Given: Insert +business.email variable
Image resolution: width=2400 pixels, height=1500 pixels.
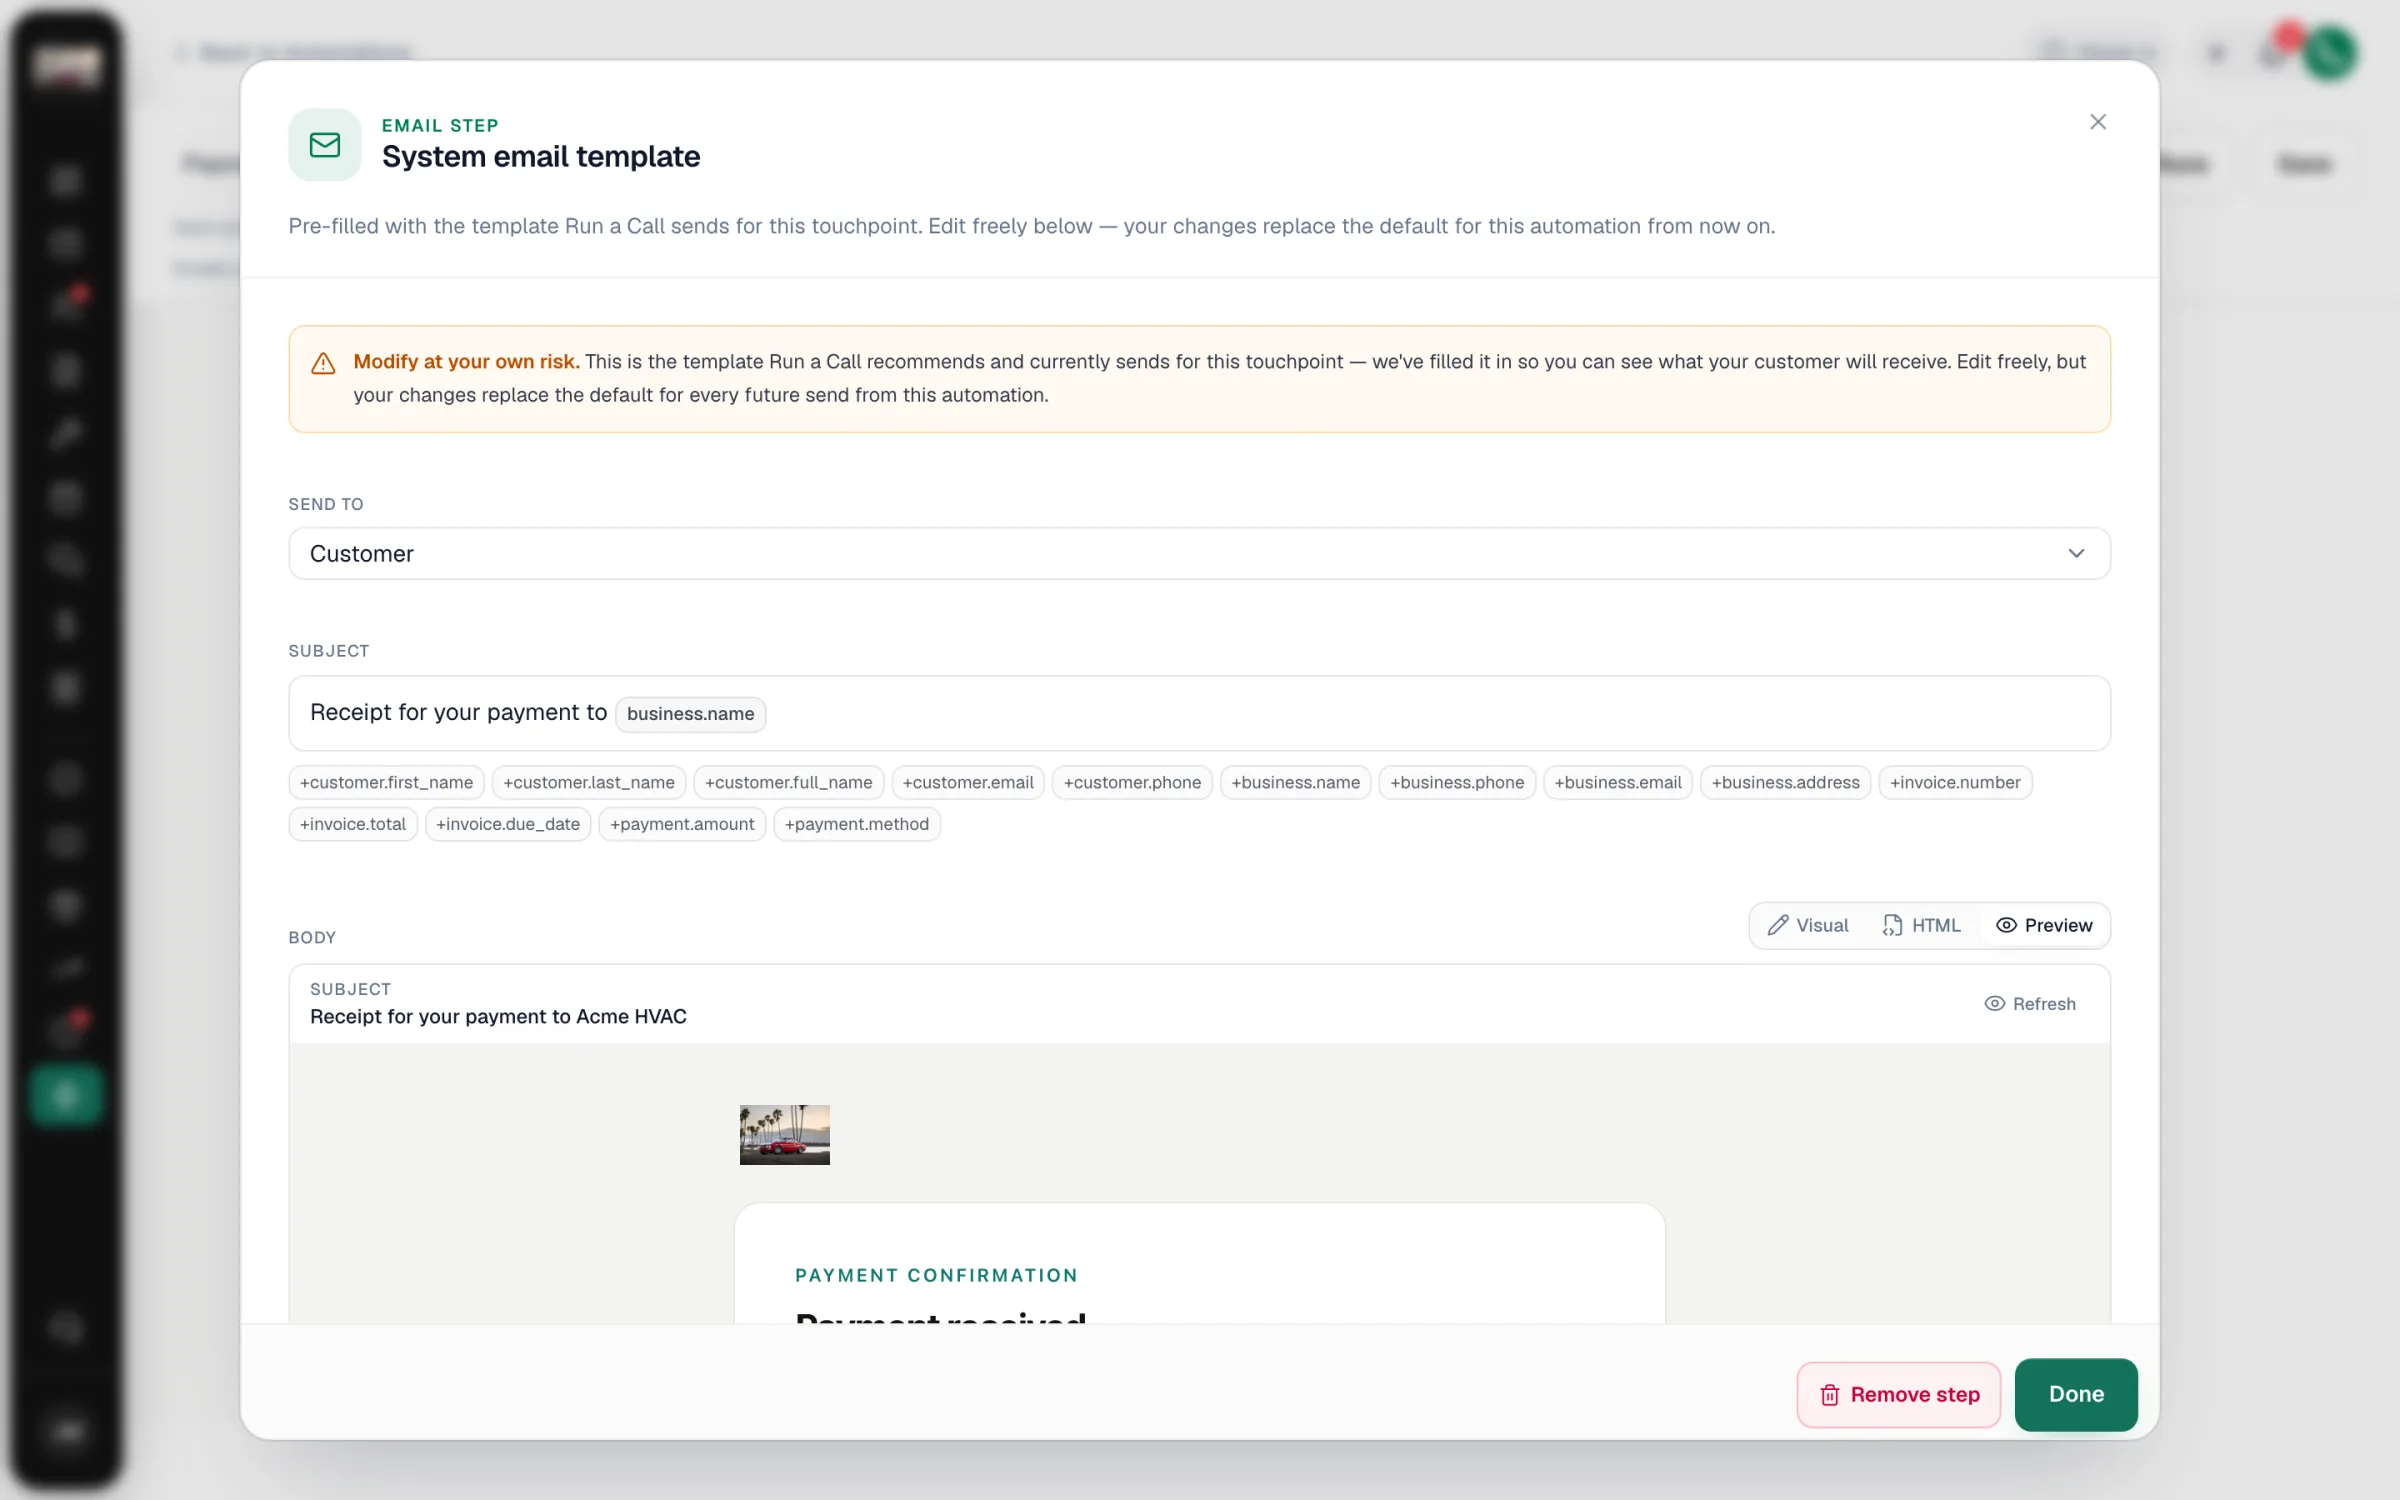Looking at the screenshot, I should pos(1618,782).
